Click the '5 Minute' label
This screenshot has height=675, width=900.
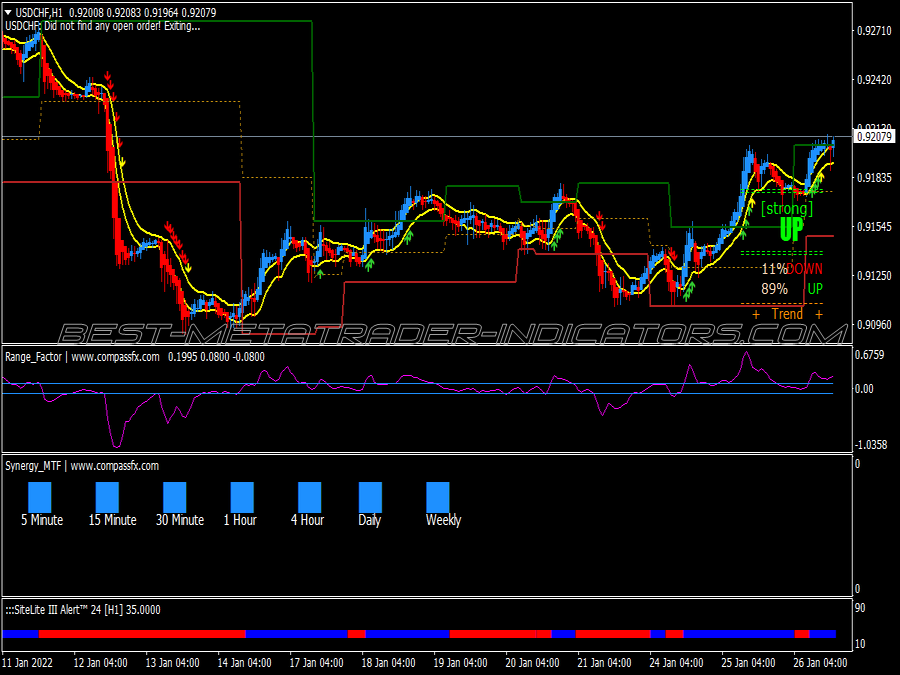click(x=42, y=520)
